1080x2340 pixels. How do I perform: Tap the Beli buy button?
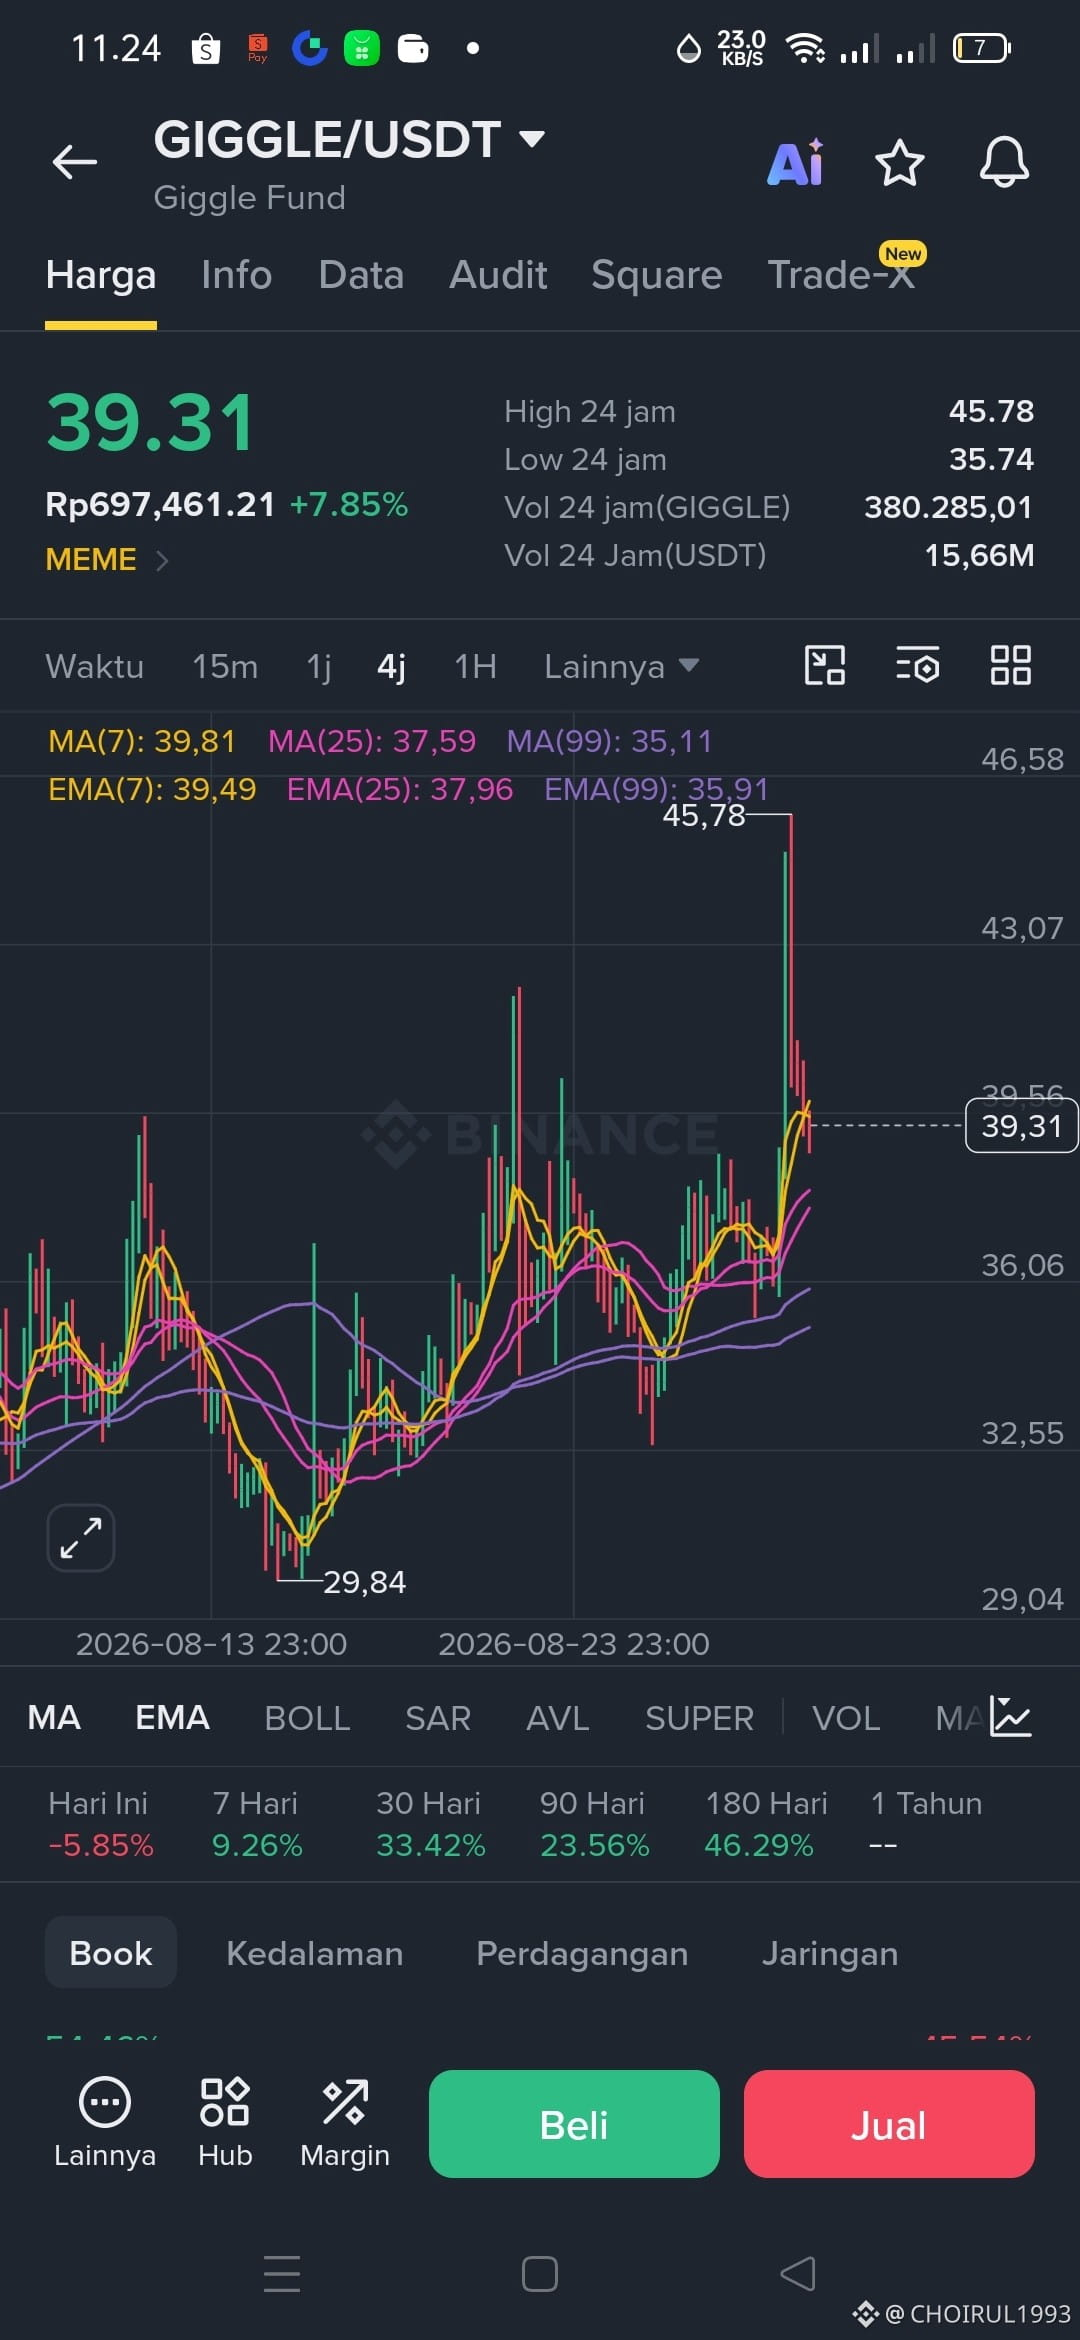coord(574,2124)
